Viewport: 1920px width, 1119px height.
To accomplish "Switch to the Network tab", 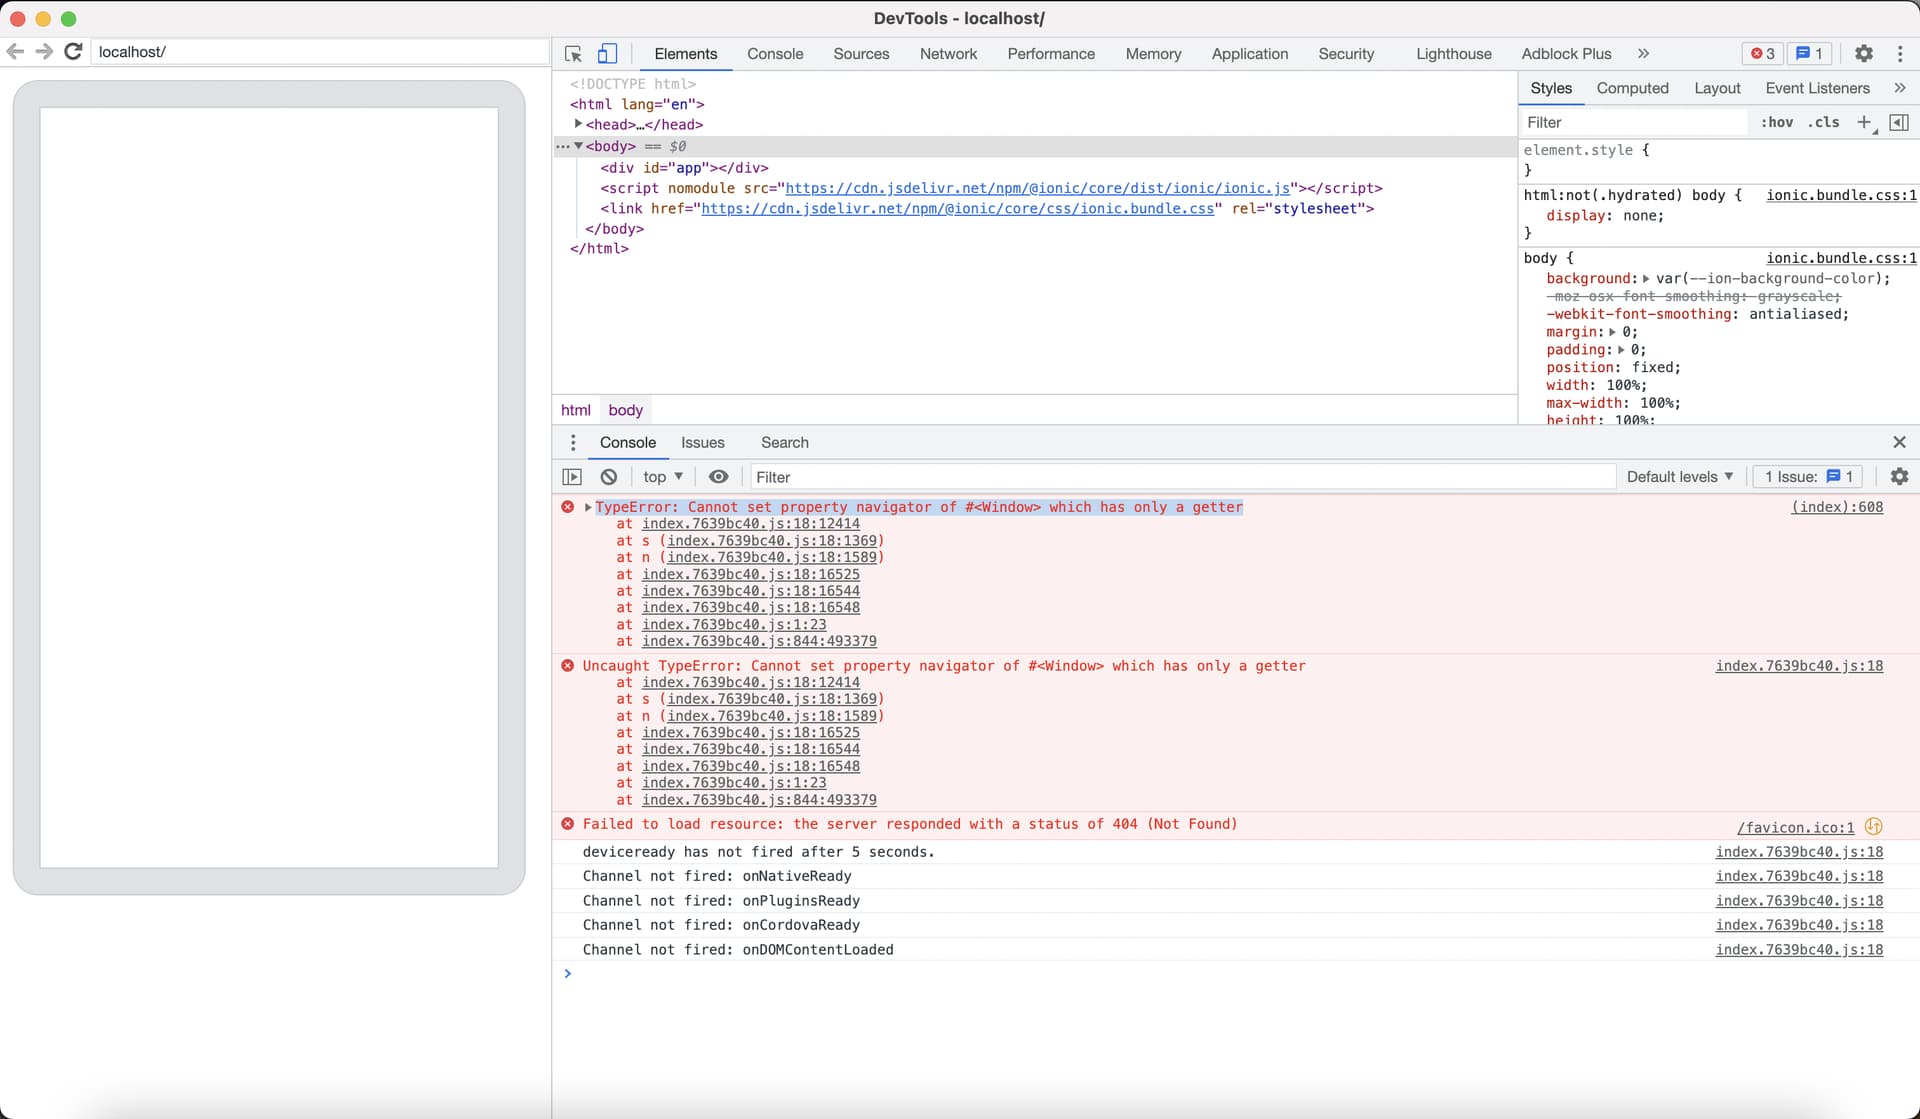I will click(948, 54).
